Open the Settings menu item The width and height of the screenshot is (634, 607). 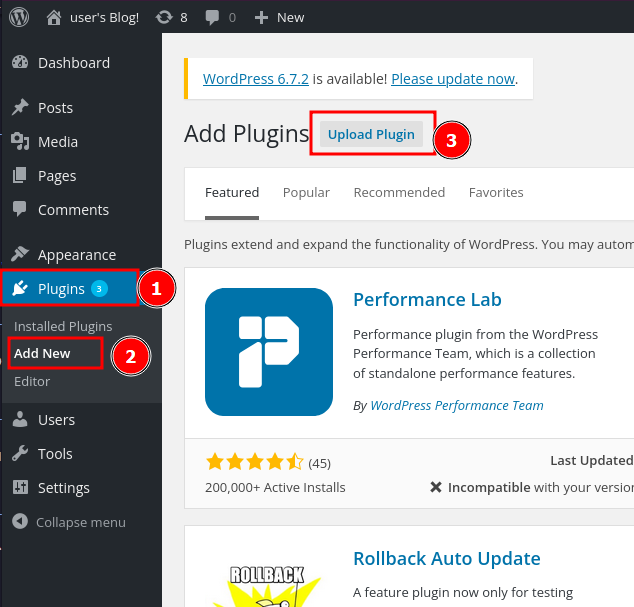point(63,488)
